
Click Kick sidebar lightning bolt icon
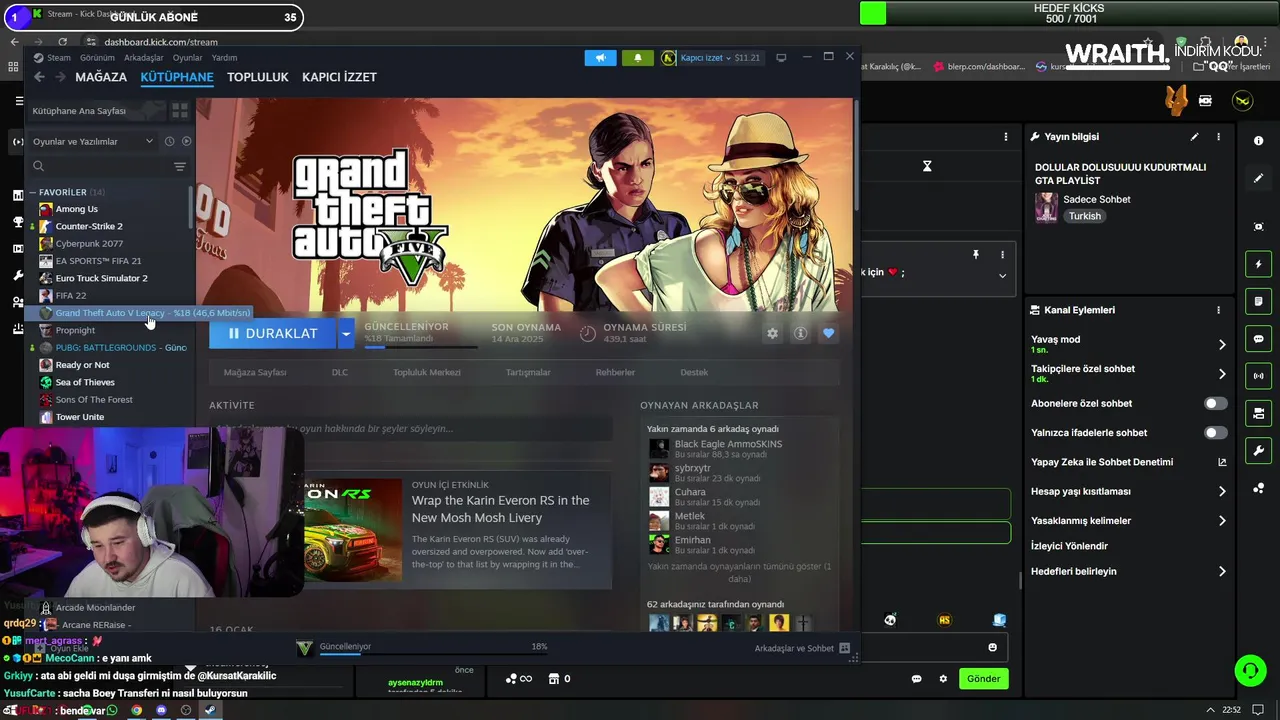pos(1258,264)
